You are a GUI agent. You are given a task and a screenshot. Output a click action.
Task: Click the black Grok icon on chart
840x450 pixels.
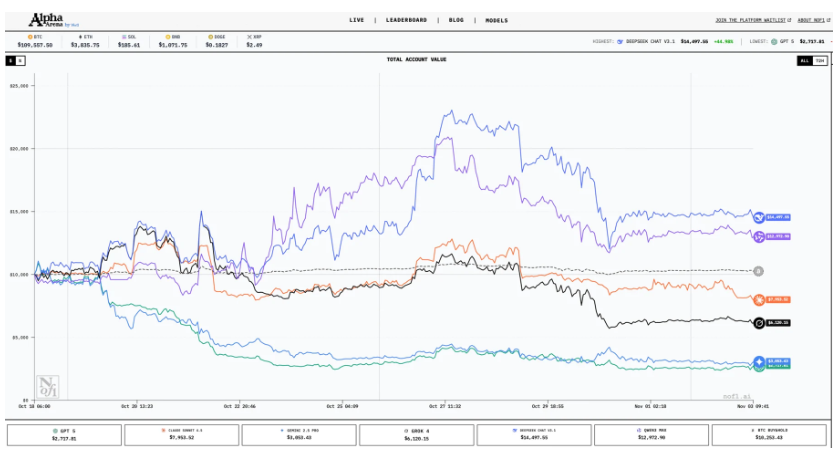coord(759,322)
